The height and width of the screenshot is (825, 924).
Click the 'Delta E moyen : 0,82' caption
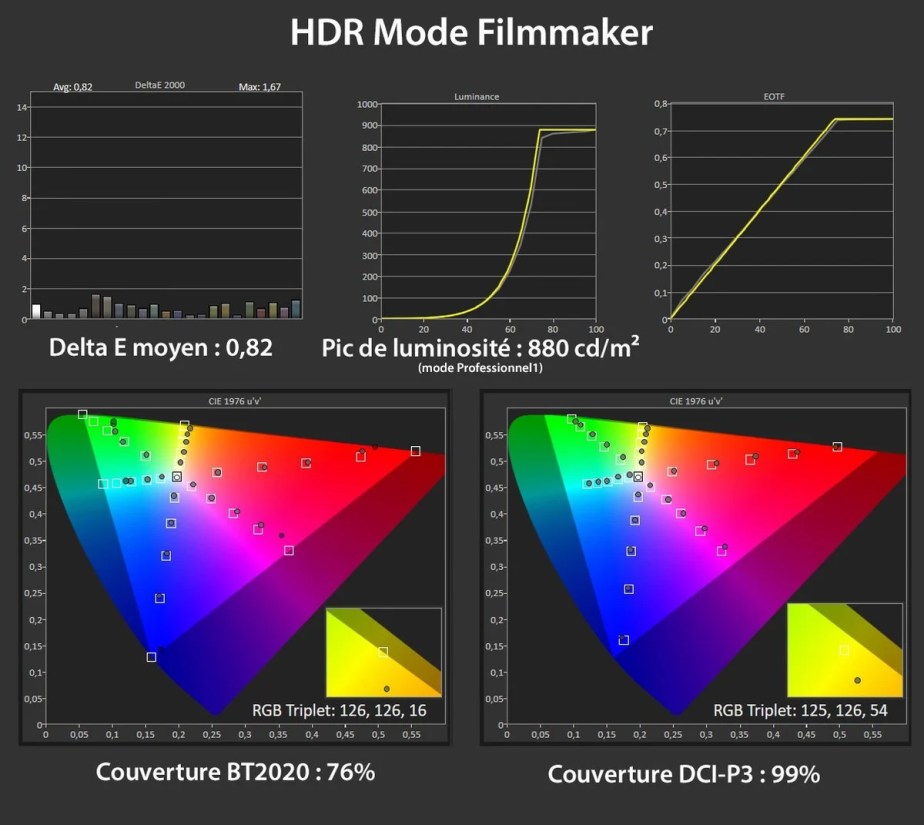(x=161, y=348)
